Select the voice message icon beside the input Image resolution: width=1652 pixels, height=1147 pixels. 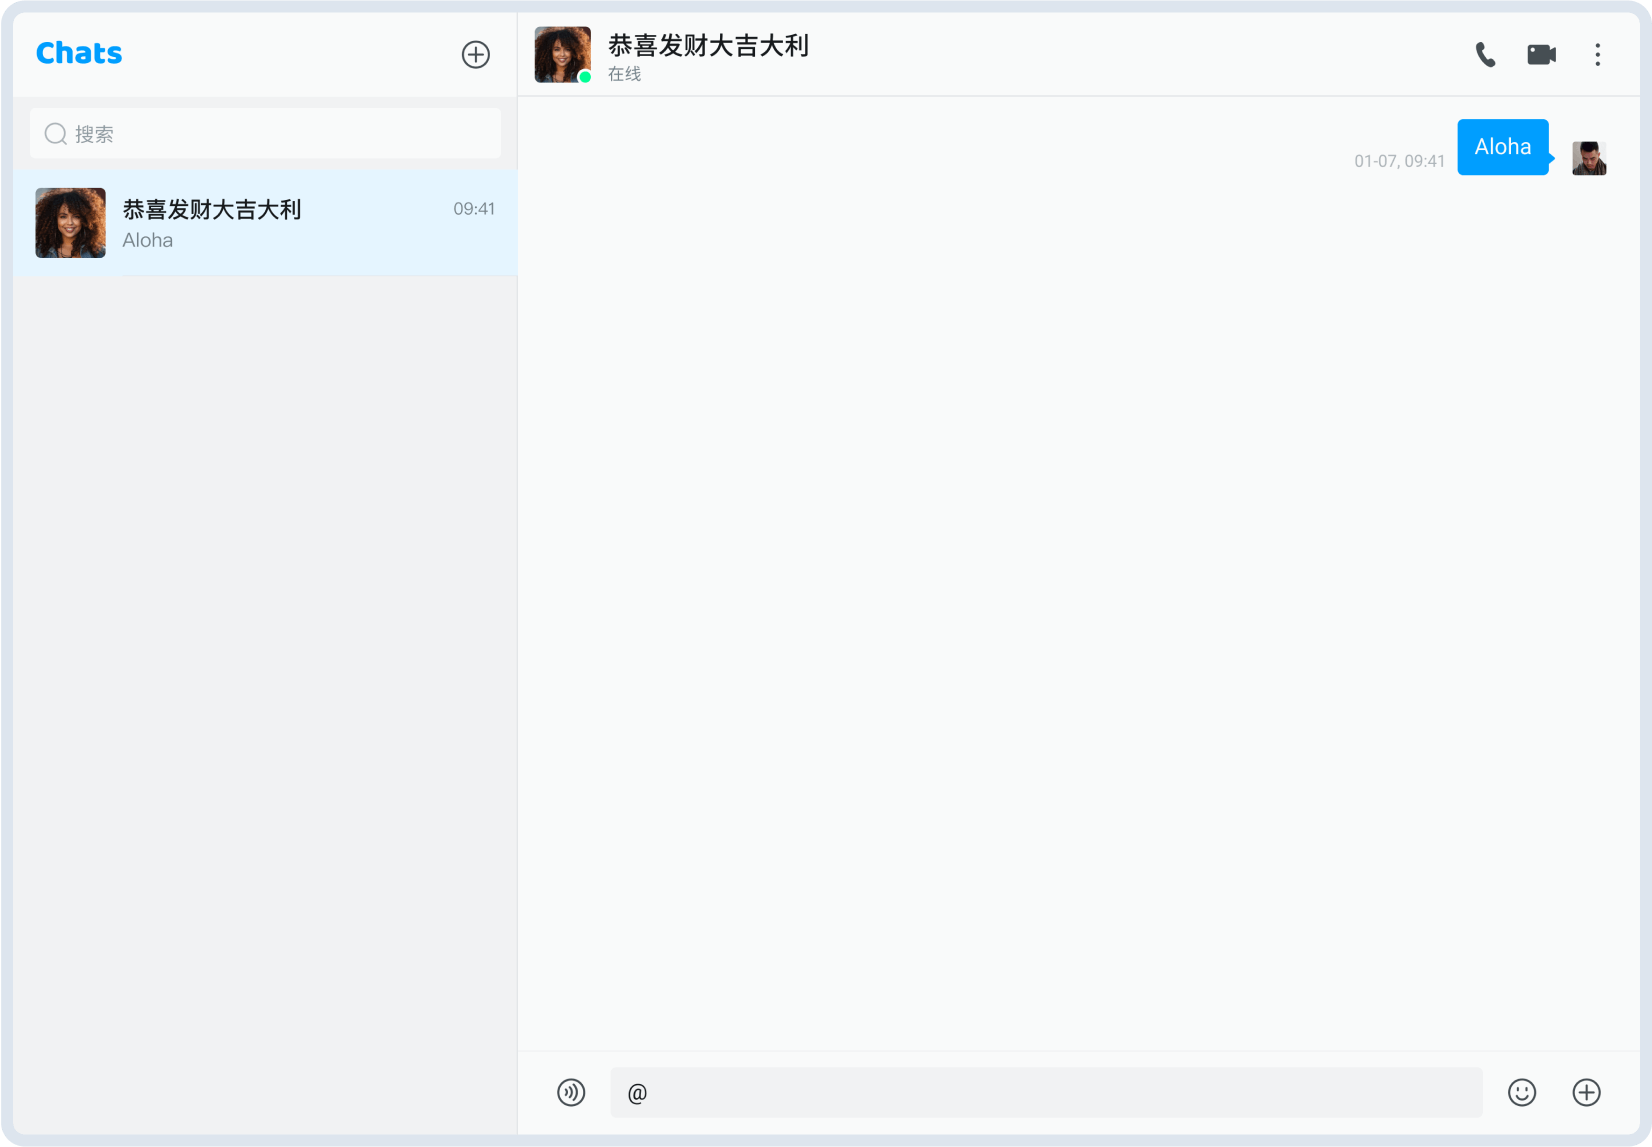point(571,1092)
